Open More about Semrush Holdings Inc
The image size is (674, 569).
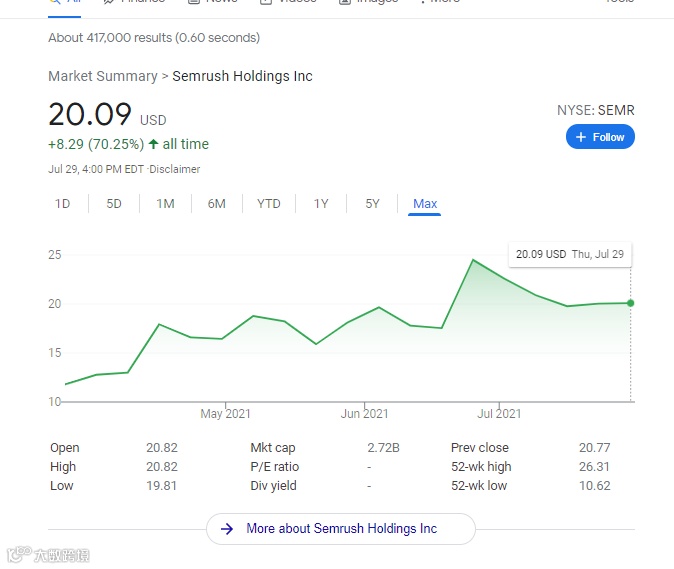pyautogui.click(x=341, y=529)
